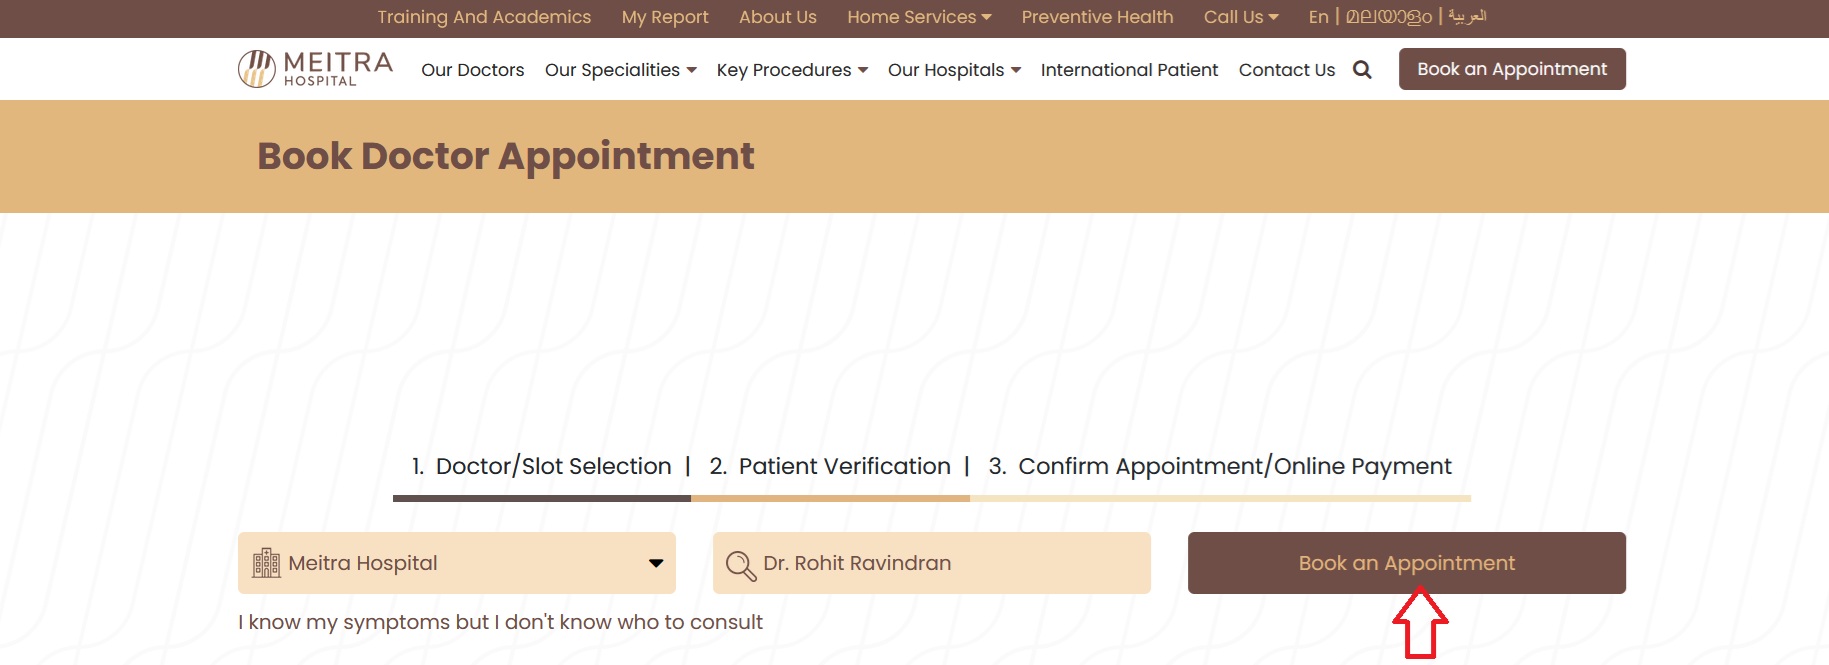Click the Meitra Hospital logo

315,69
